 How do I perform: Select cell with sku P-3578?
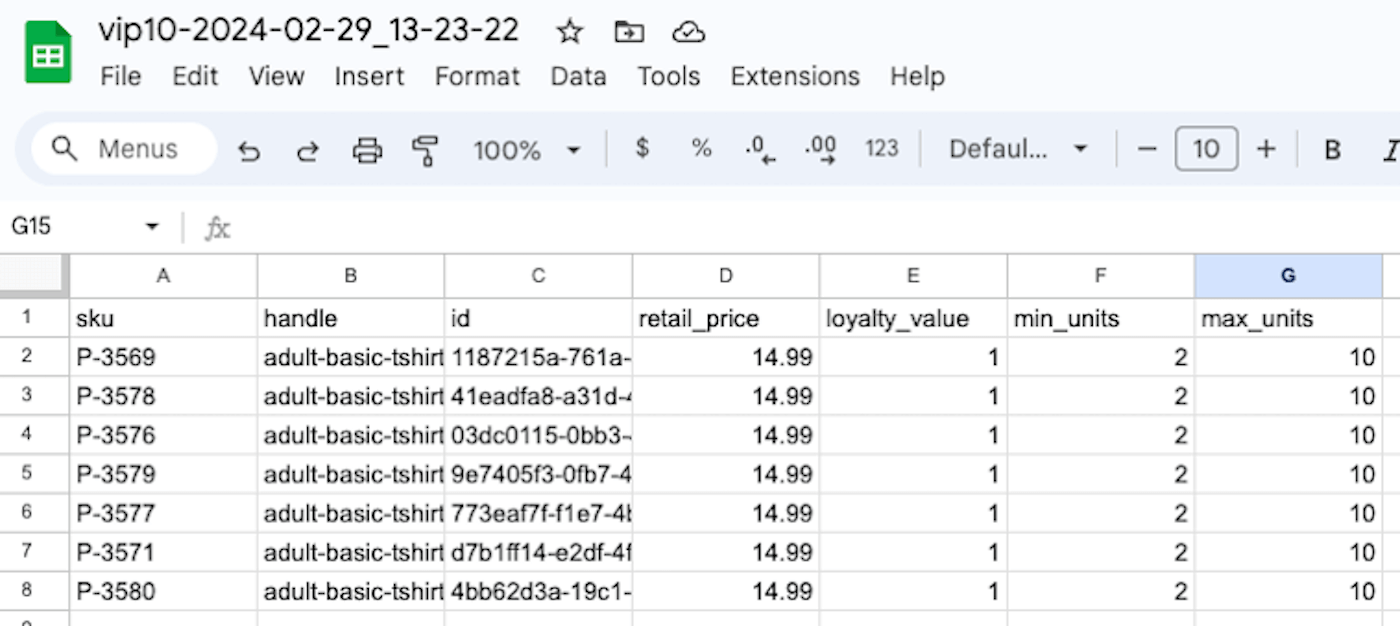pyautogui.click(x=163, y=396)
